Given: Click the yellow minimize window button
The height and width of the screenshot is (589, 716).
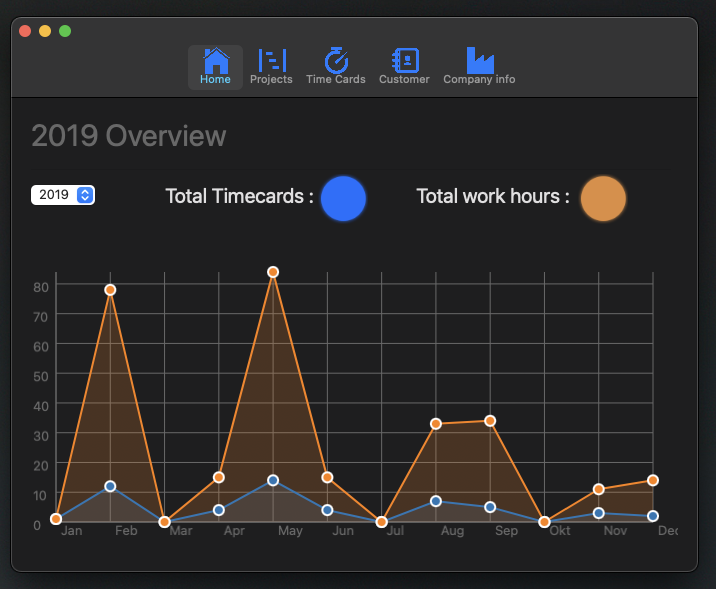Looking at the screenshot, I should pyautogui.click(x=45, y=31).
